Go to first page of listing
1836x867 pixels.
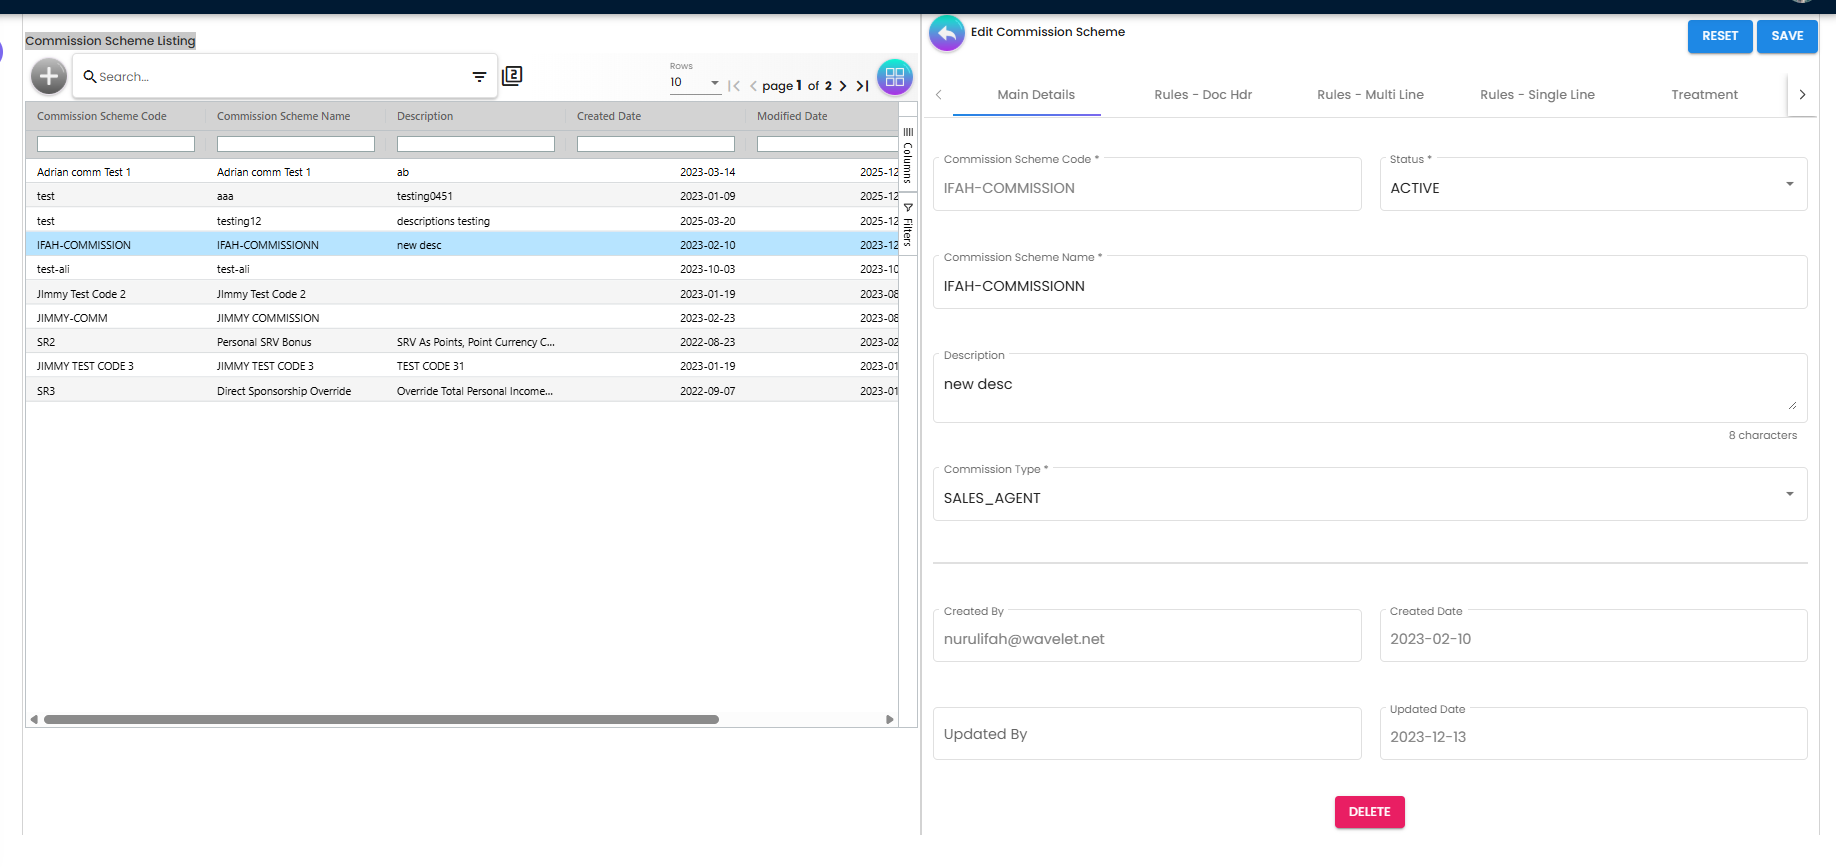(x=734, y=86)
